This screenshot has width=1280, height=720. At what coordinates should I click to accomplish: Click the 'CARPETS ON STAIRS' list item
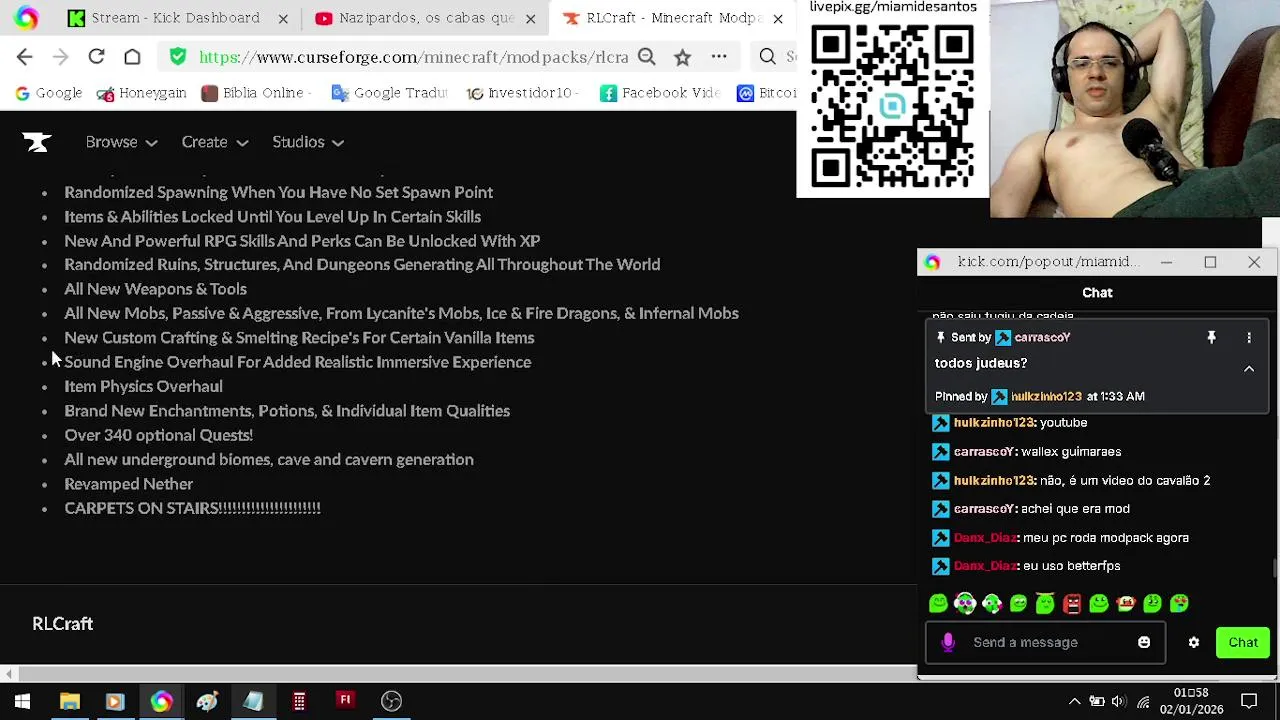(192, 508)
